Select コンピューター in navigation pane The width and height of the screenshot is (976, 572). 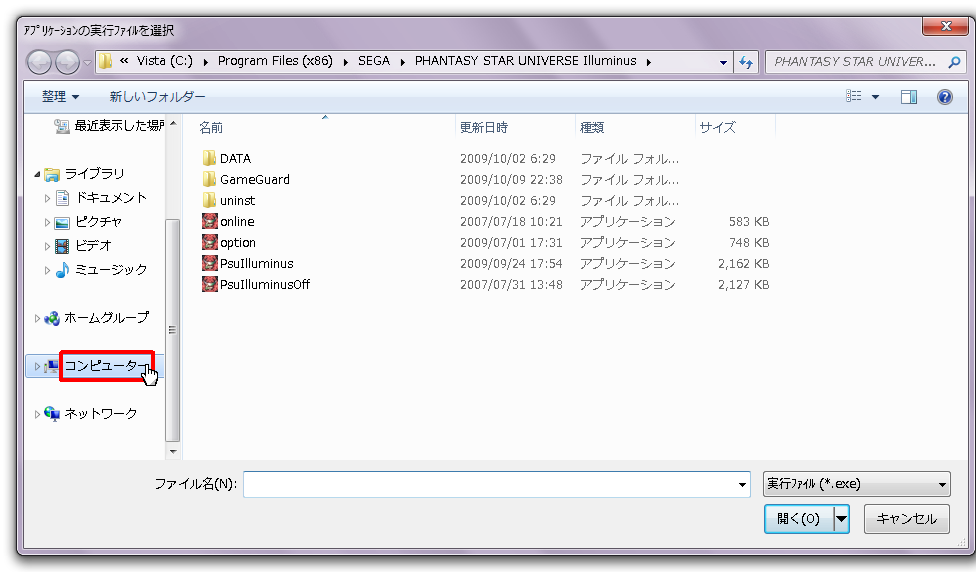click(x=107, y=365)
